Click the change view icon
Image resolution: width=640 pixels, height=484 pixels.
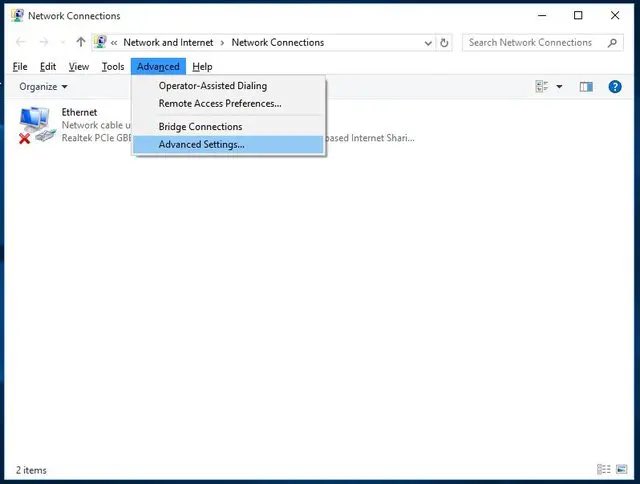pyautogui.click(x=542, y=87)
